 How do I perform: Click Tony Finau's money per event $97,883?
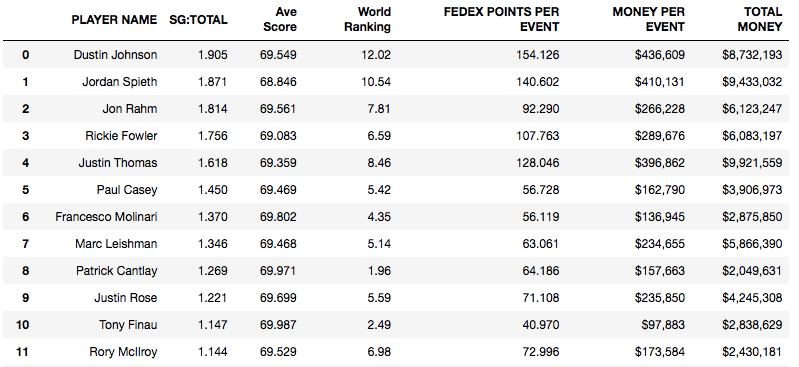coord(663,325)
